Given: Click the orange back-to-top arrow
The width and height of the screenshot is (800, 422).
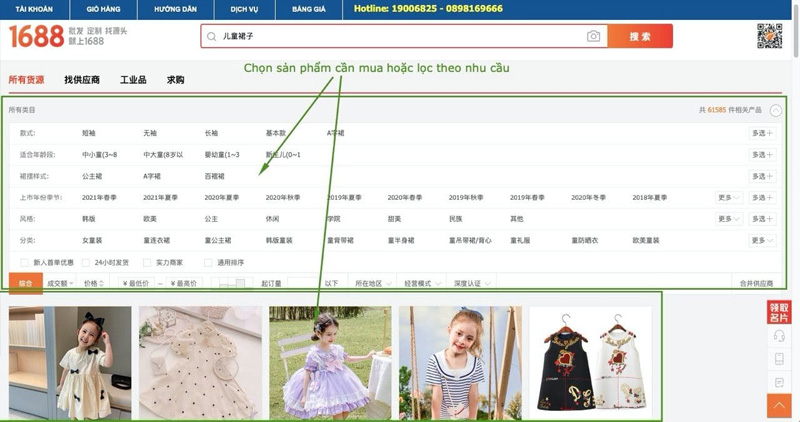Looking at the screenshot, I should tap(779, 406).
